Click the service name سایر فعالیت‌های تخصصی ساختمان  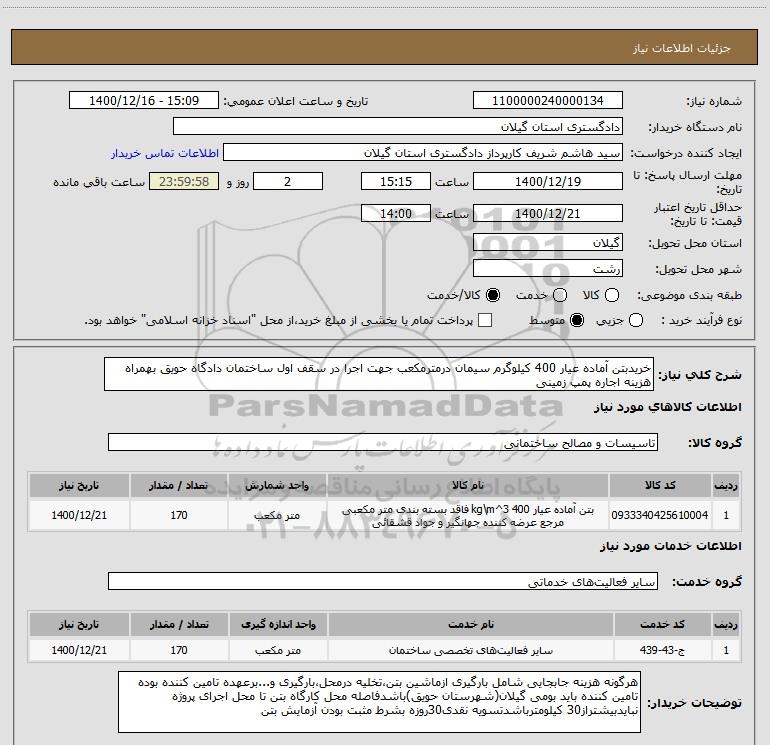(x=470, y=650)
